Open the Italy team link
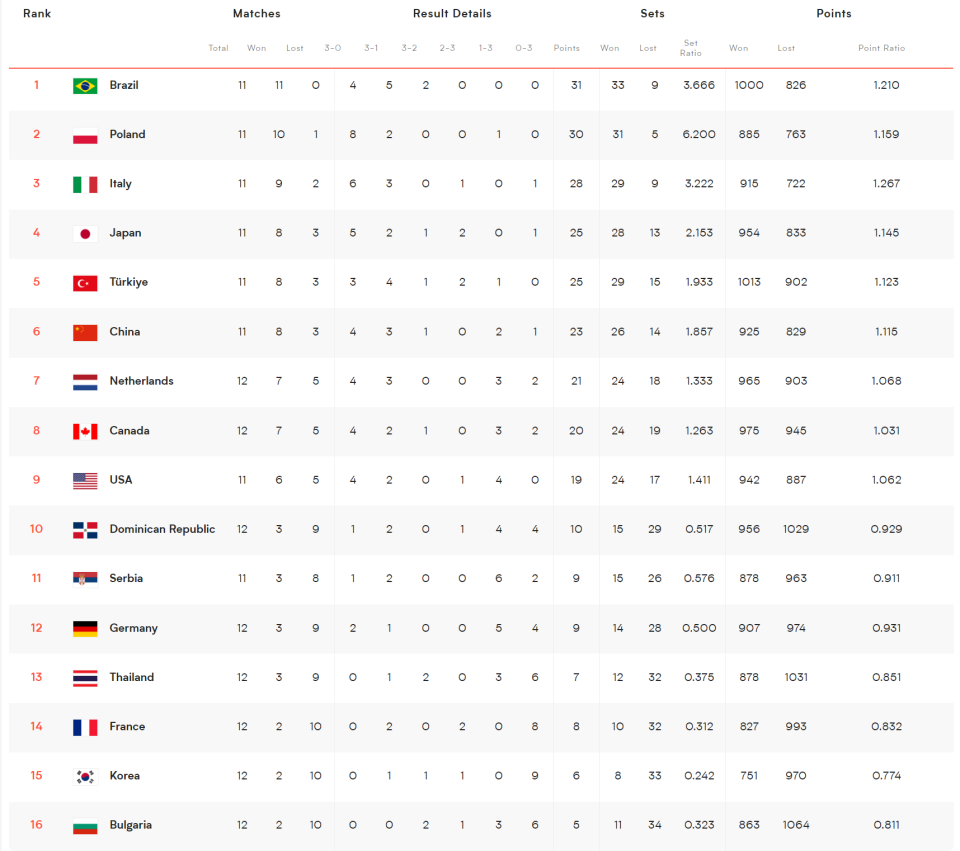The width and height of the screenshot is (960, 851). coord(121,184)
